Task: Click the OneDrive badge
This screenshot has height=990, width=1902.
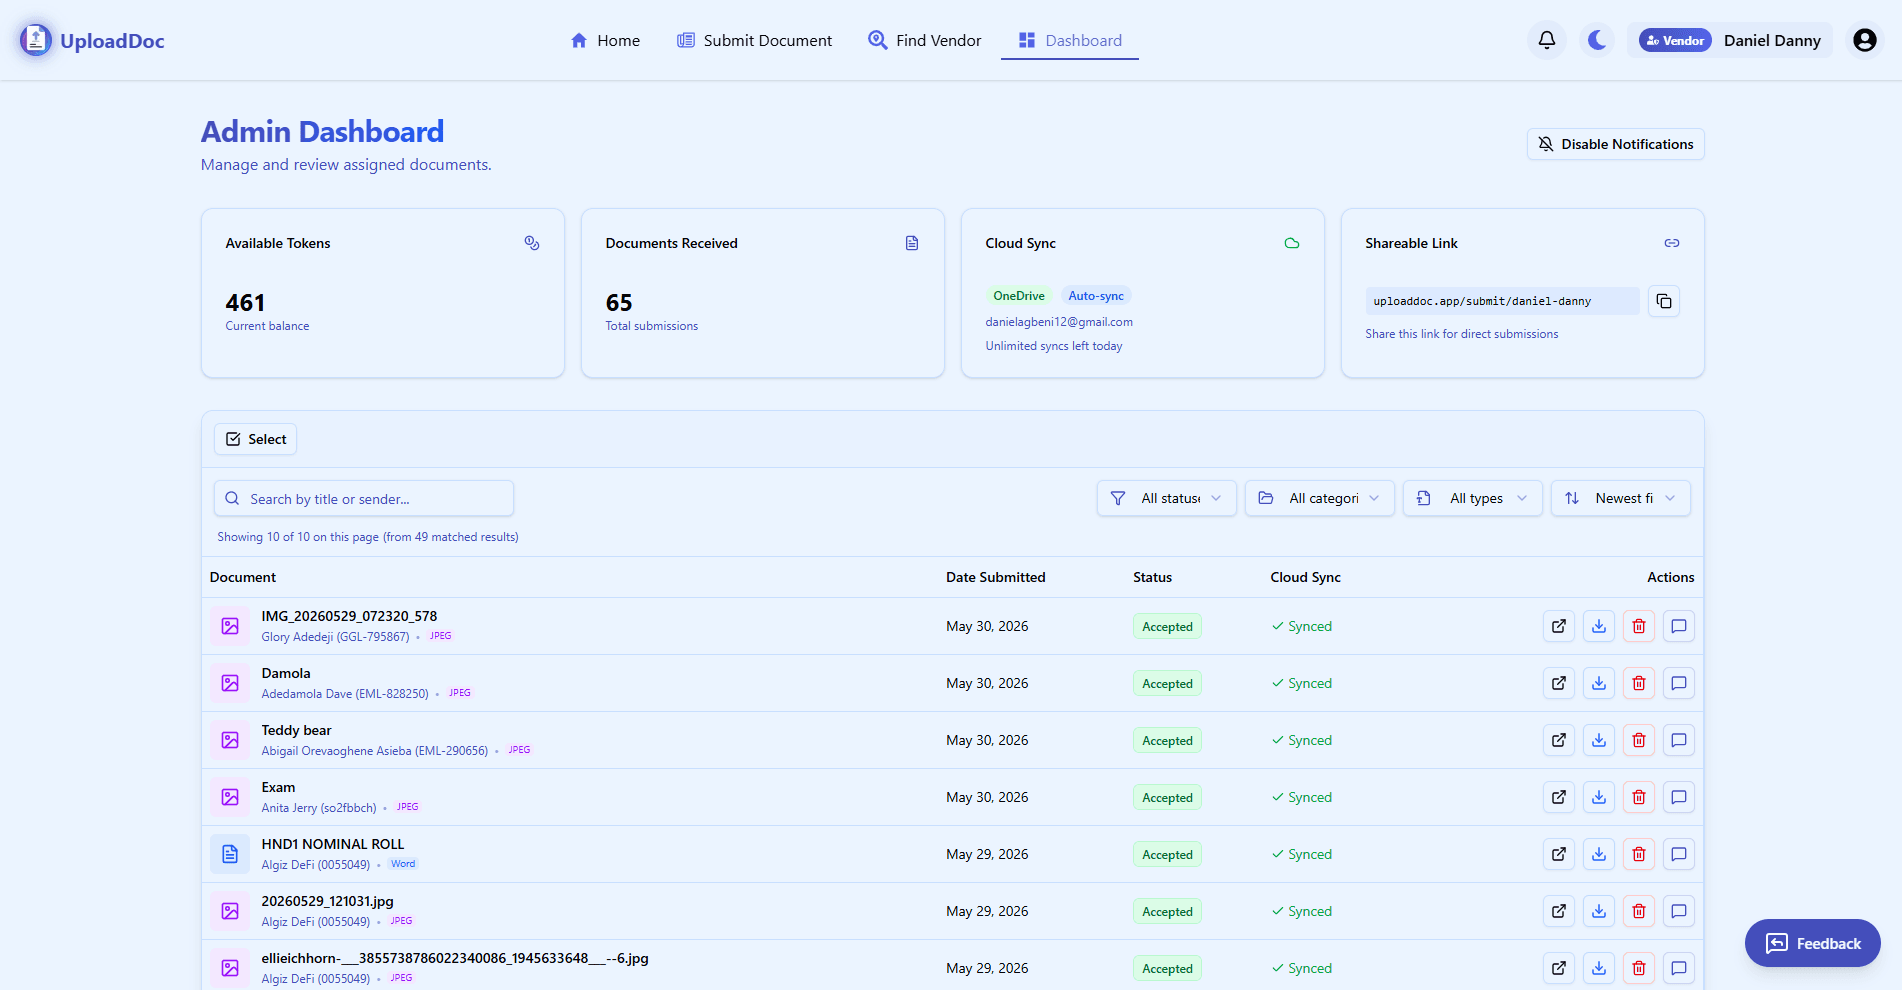Action: [x=1018, y=296]
